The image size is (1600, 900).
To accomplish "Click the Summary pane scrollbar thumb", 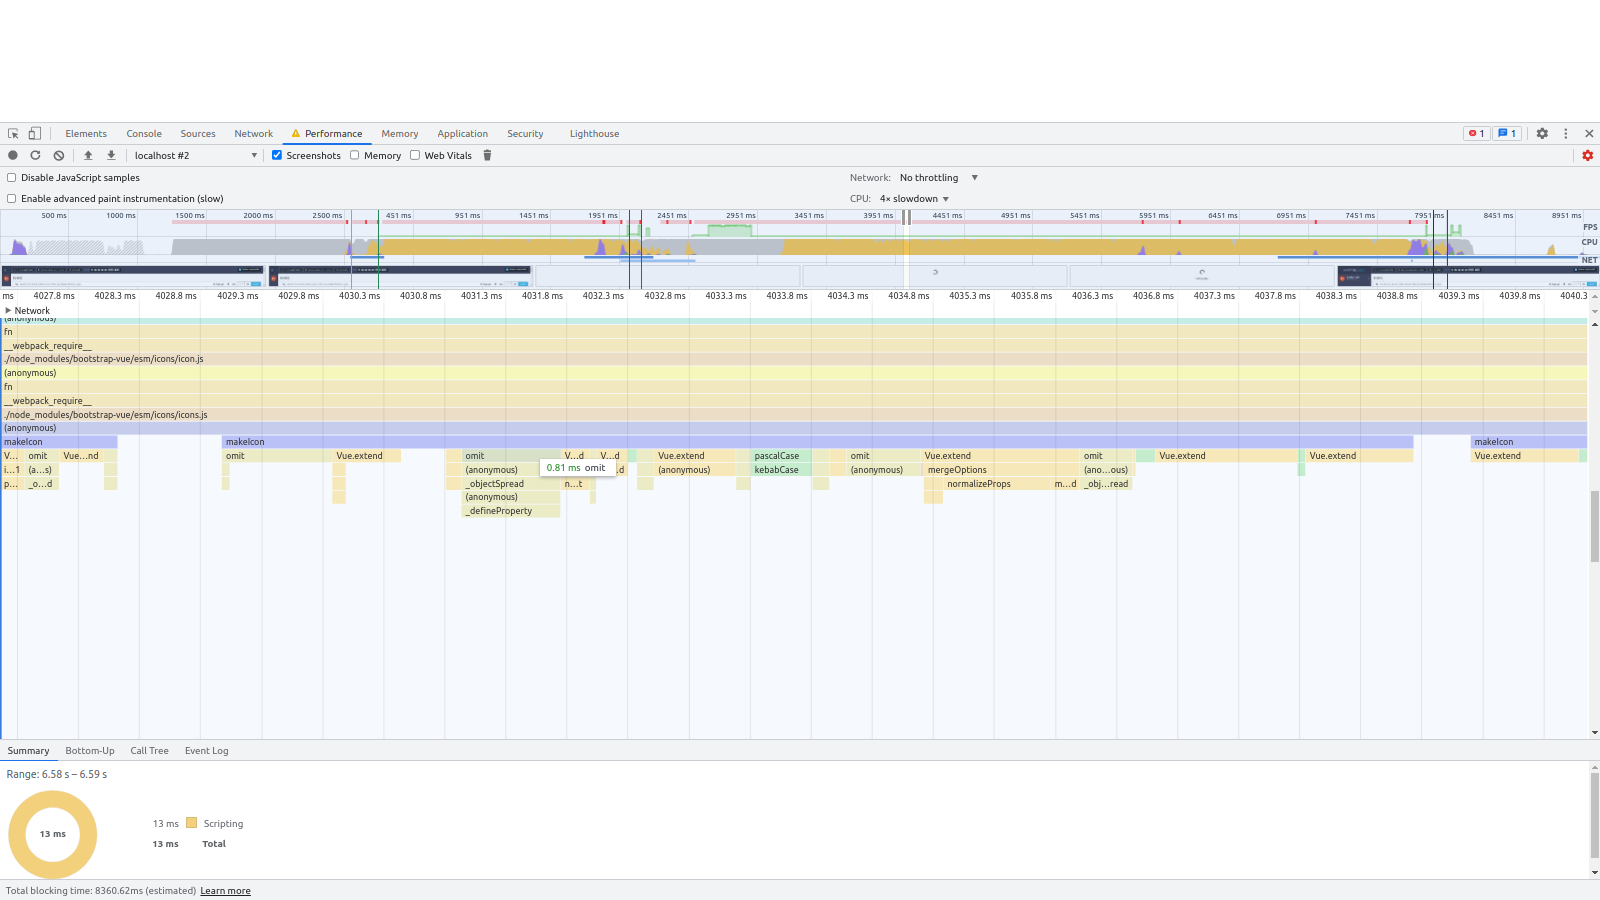I will [x=1595, y=815].
